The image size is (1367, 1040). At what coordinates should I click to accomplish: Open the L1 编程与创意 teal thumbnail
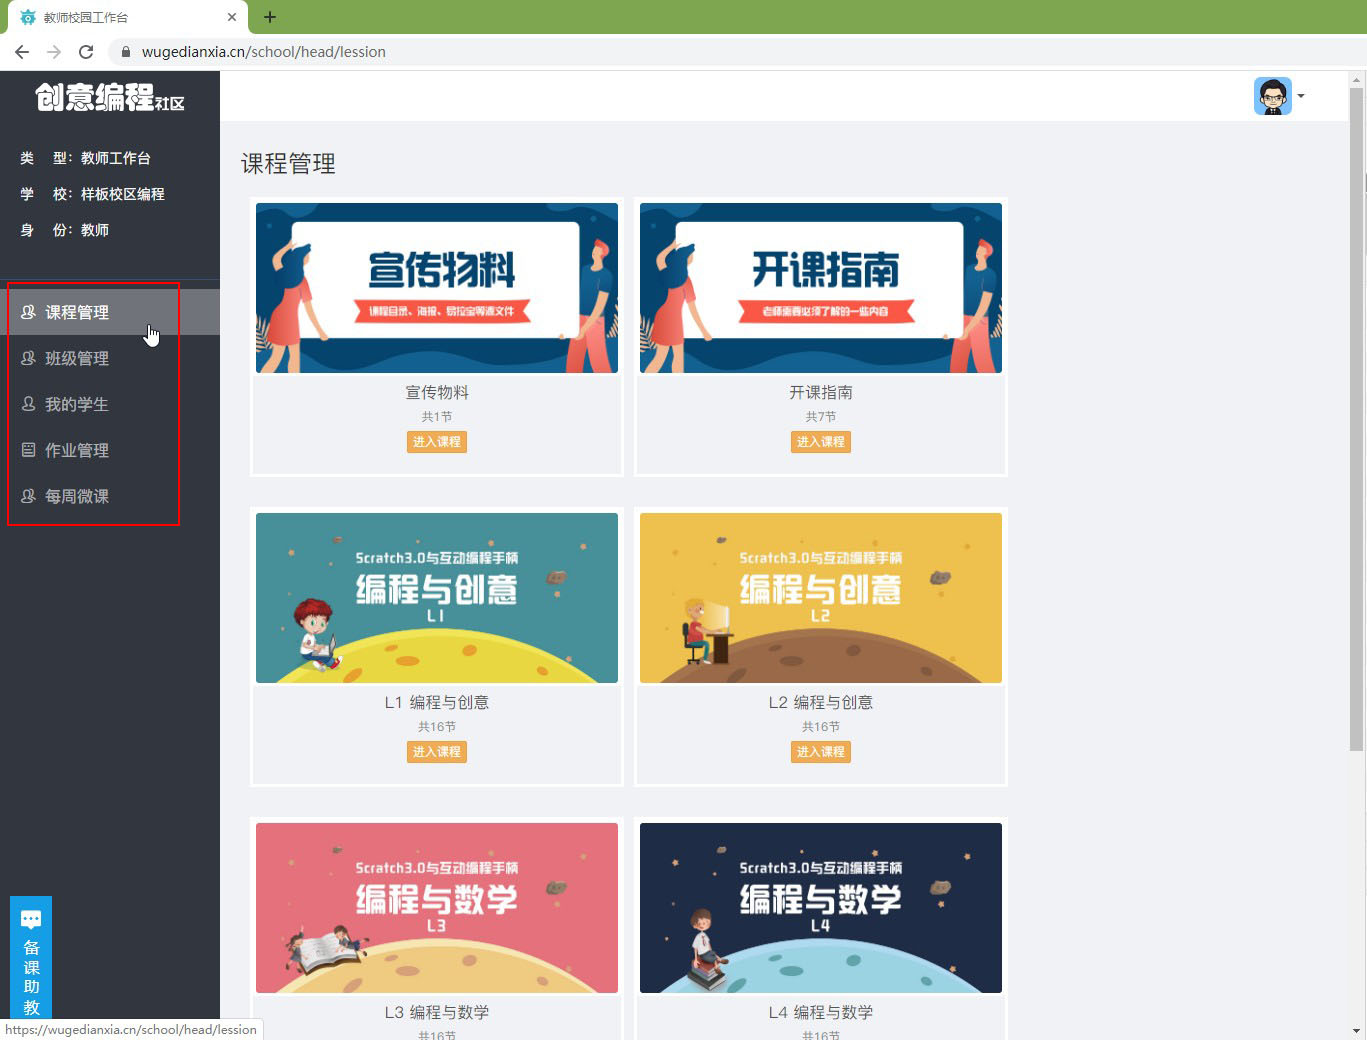pyautogui.click(x=437, y=598)
